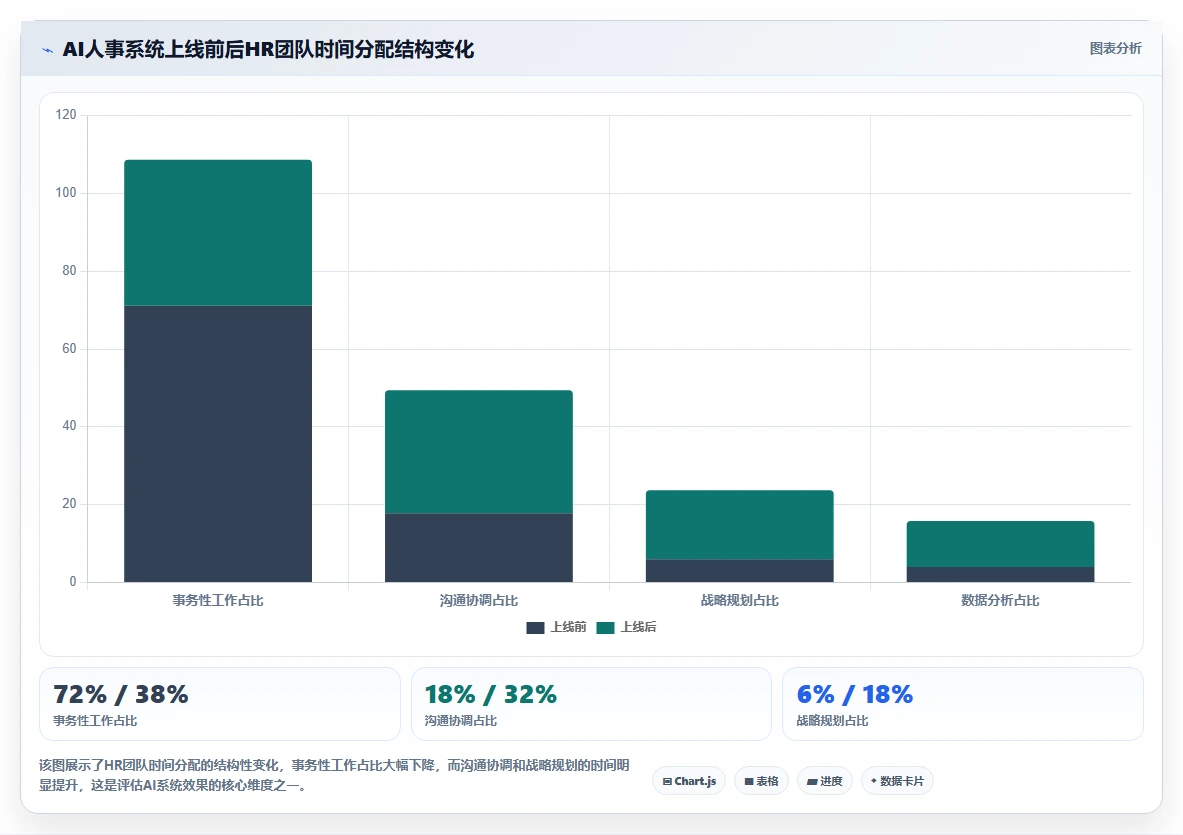This screenshot has height=835, width=1183.
Task: Click the 战略规划占比 caption in stat card
Action: (x=832, y=721)
